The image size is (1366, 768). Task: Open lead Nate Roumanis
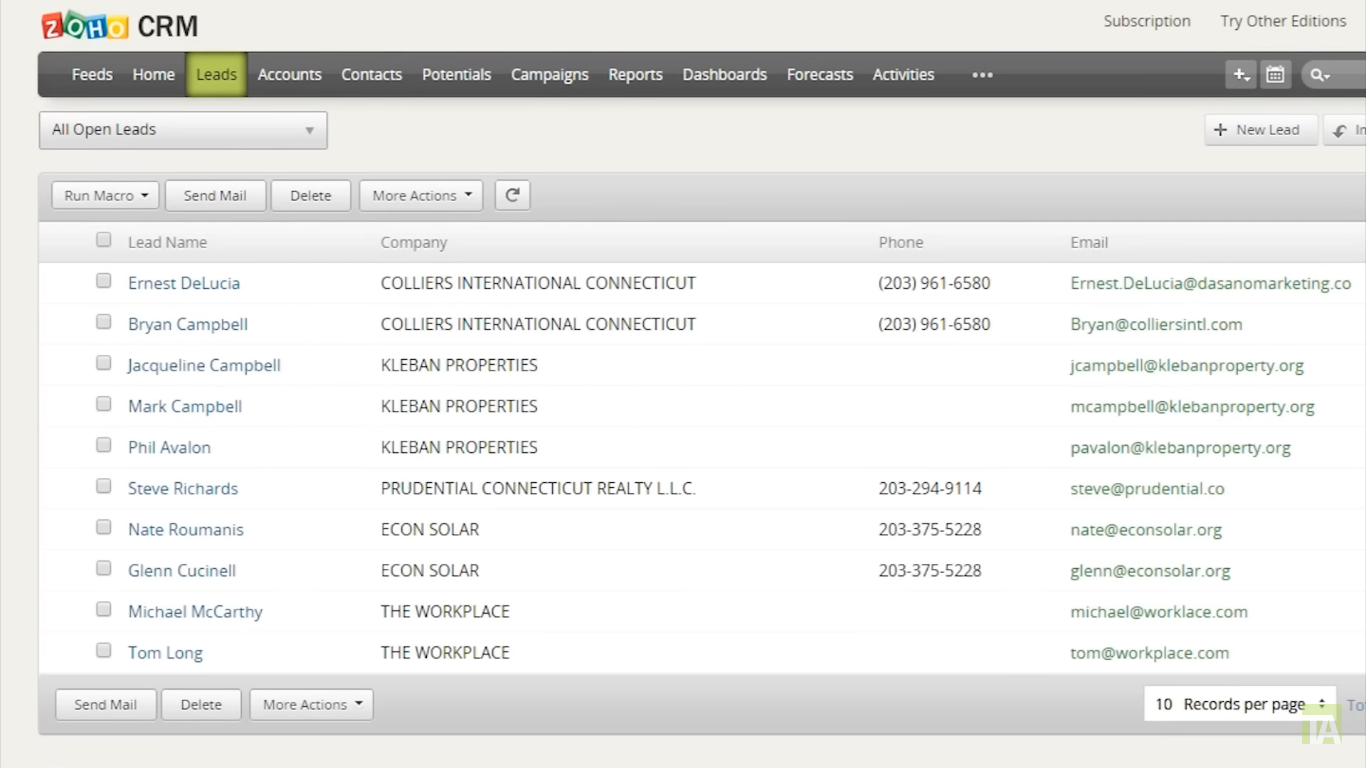point(186,529)
